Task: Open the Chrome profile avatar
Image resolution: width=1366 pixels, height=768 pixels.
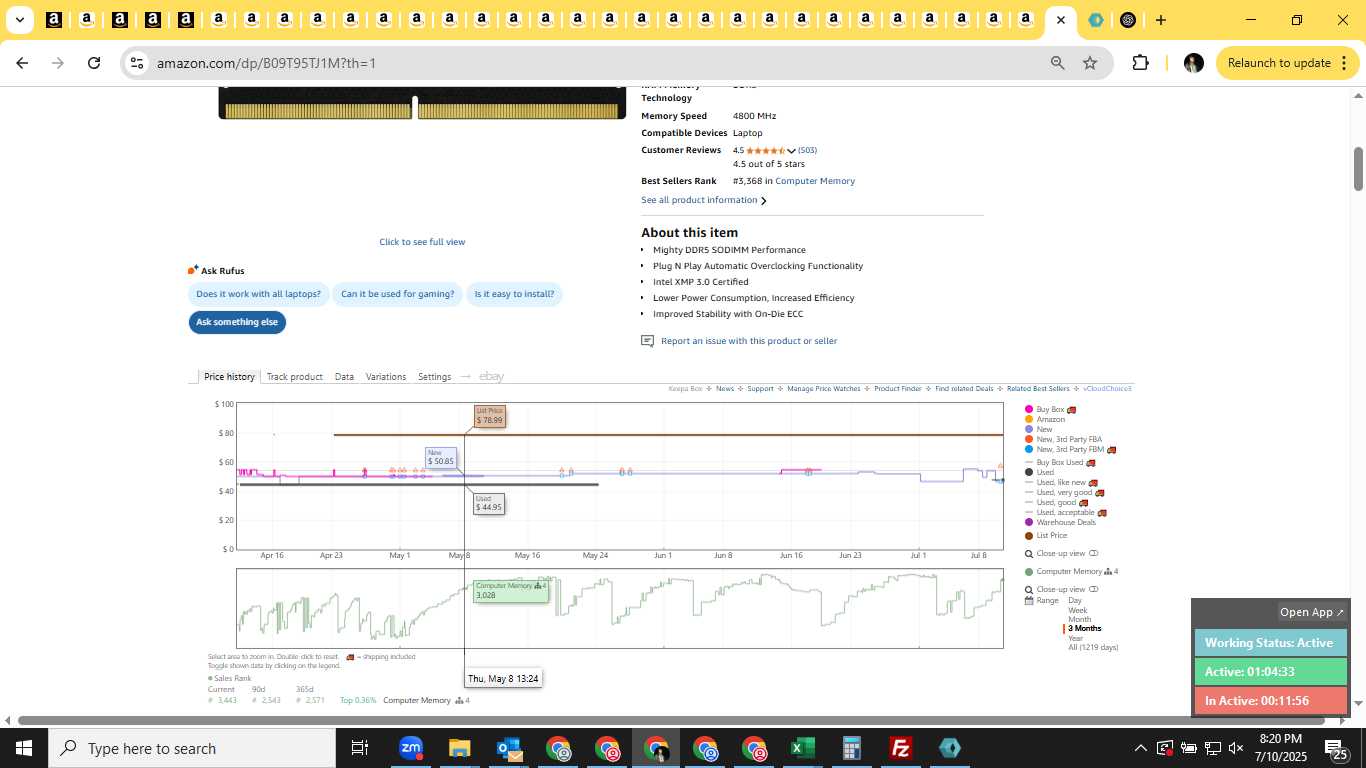Action: (x=1193, y=63)
